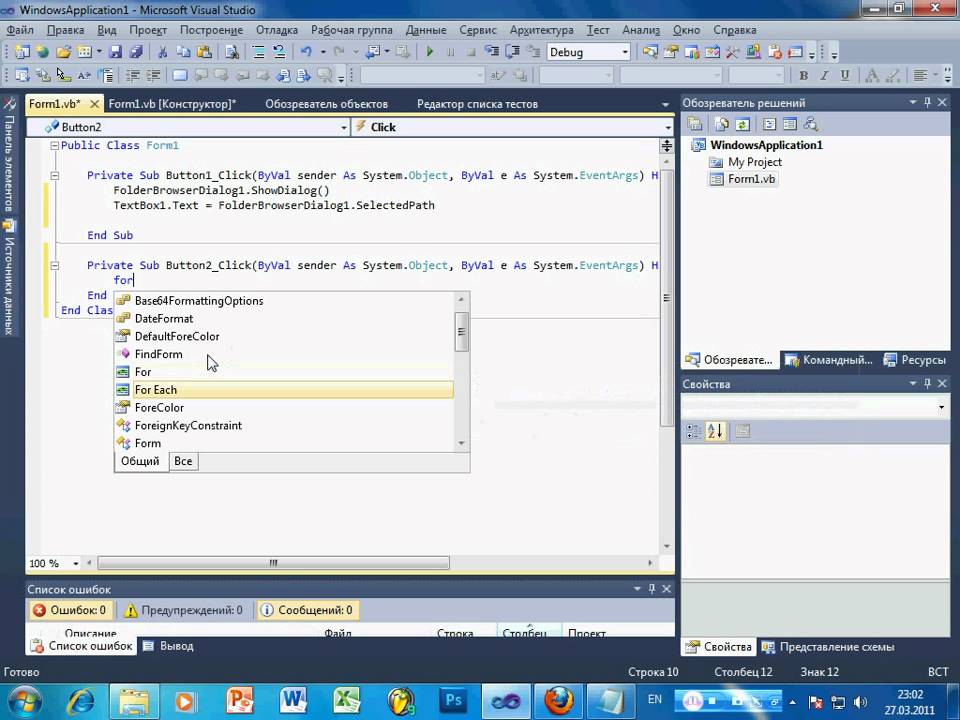The width and height of the screenshot is (960, 720).
Task: Open the Click method name dropdown
Action: tap(667, 127)
